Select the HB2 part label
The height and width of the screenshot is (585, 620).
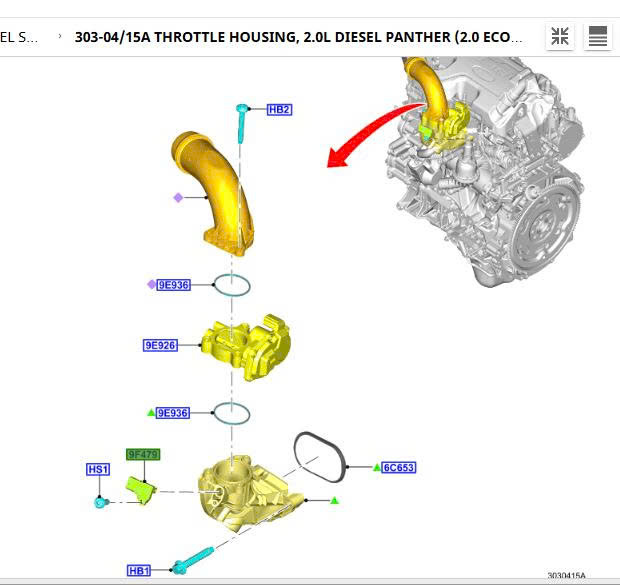[x=279, y=109]
